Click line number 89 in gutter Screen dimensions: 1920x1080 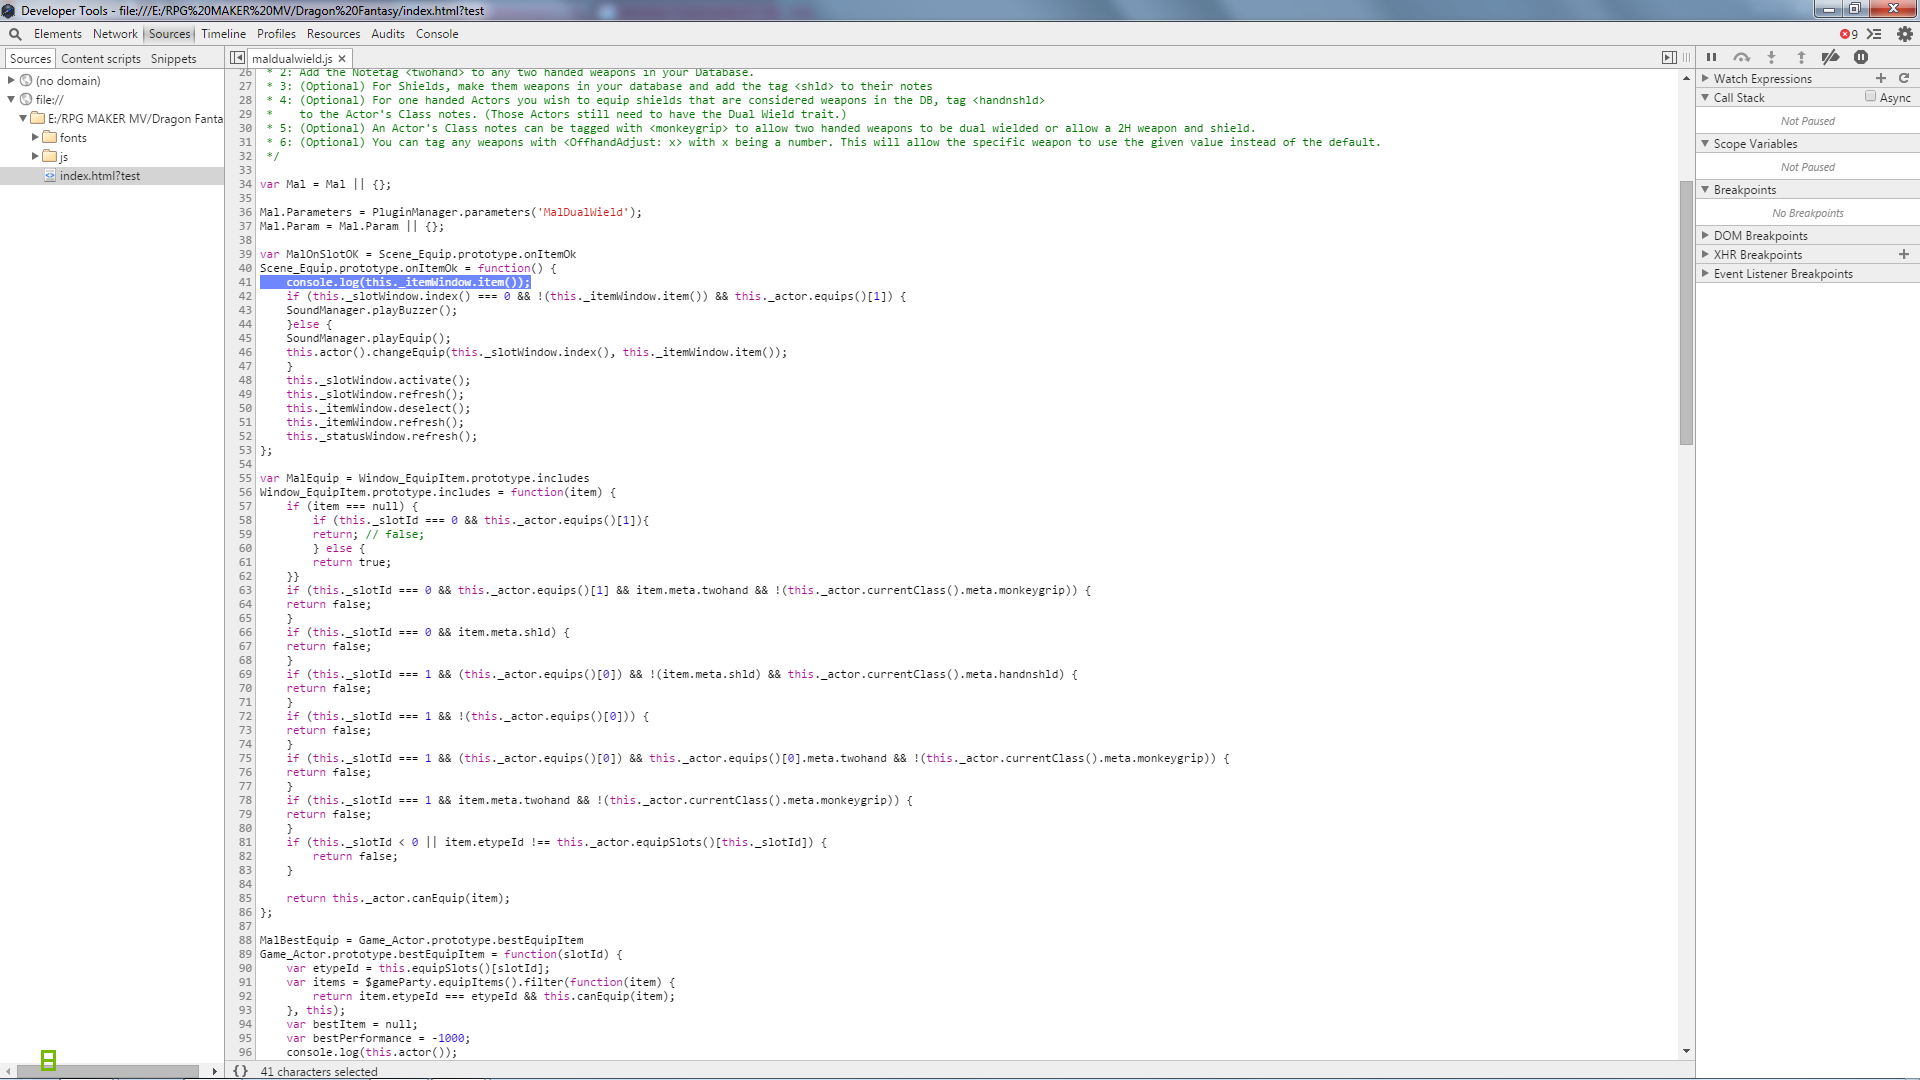(245, 954)
